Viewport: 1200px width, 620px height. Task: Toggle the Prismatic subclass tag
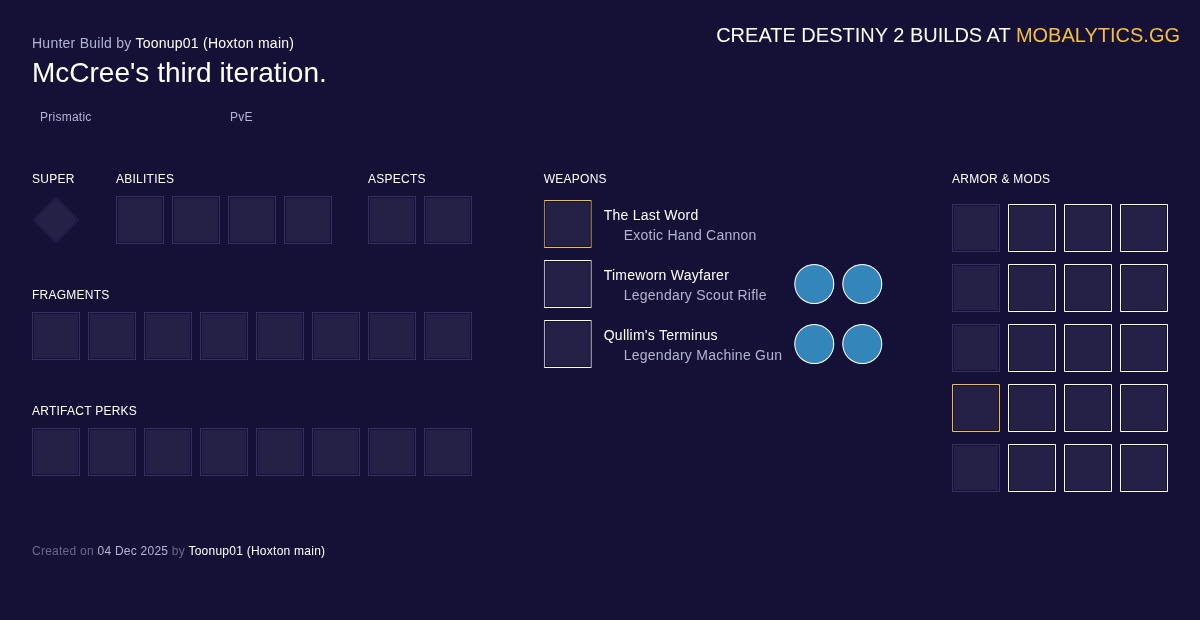[x=66, y=117]
